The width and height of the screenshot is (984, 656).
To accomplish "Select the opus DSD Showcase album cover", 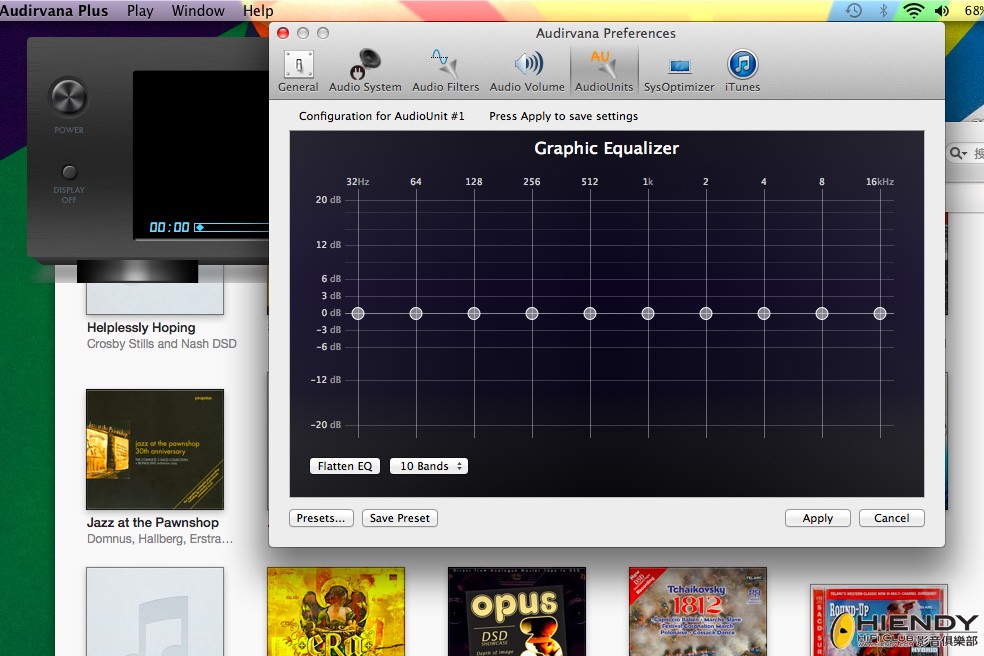I will pyautogui.click(x=516, y=611).
